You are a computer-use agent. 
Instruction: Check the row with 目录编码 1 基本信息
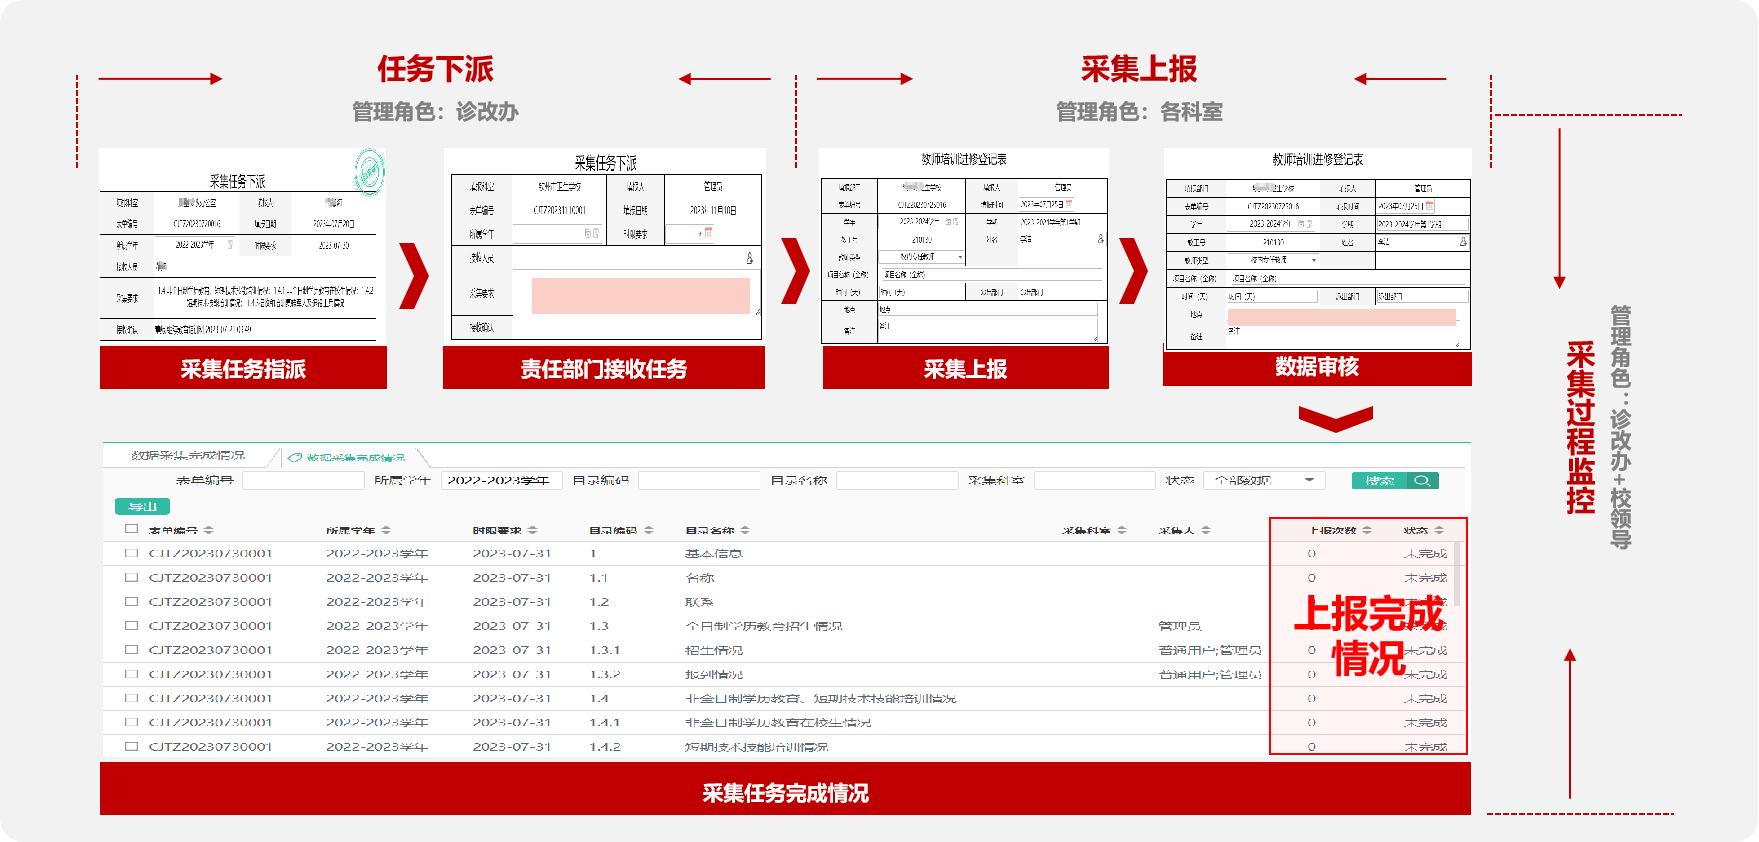[x=131, y=553]
